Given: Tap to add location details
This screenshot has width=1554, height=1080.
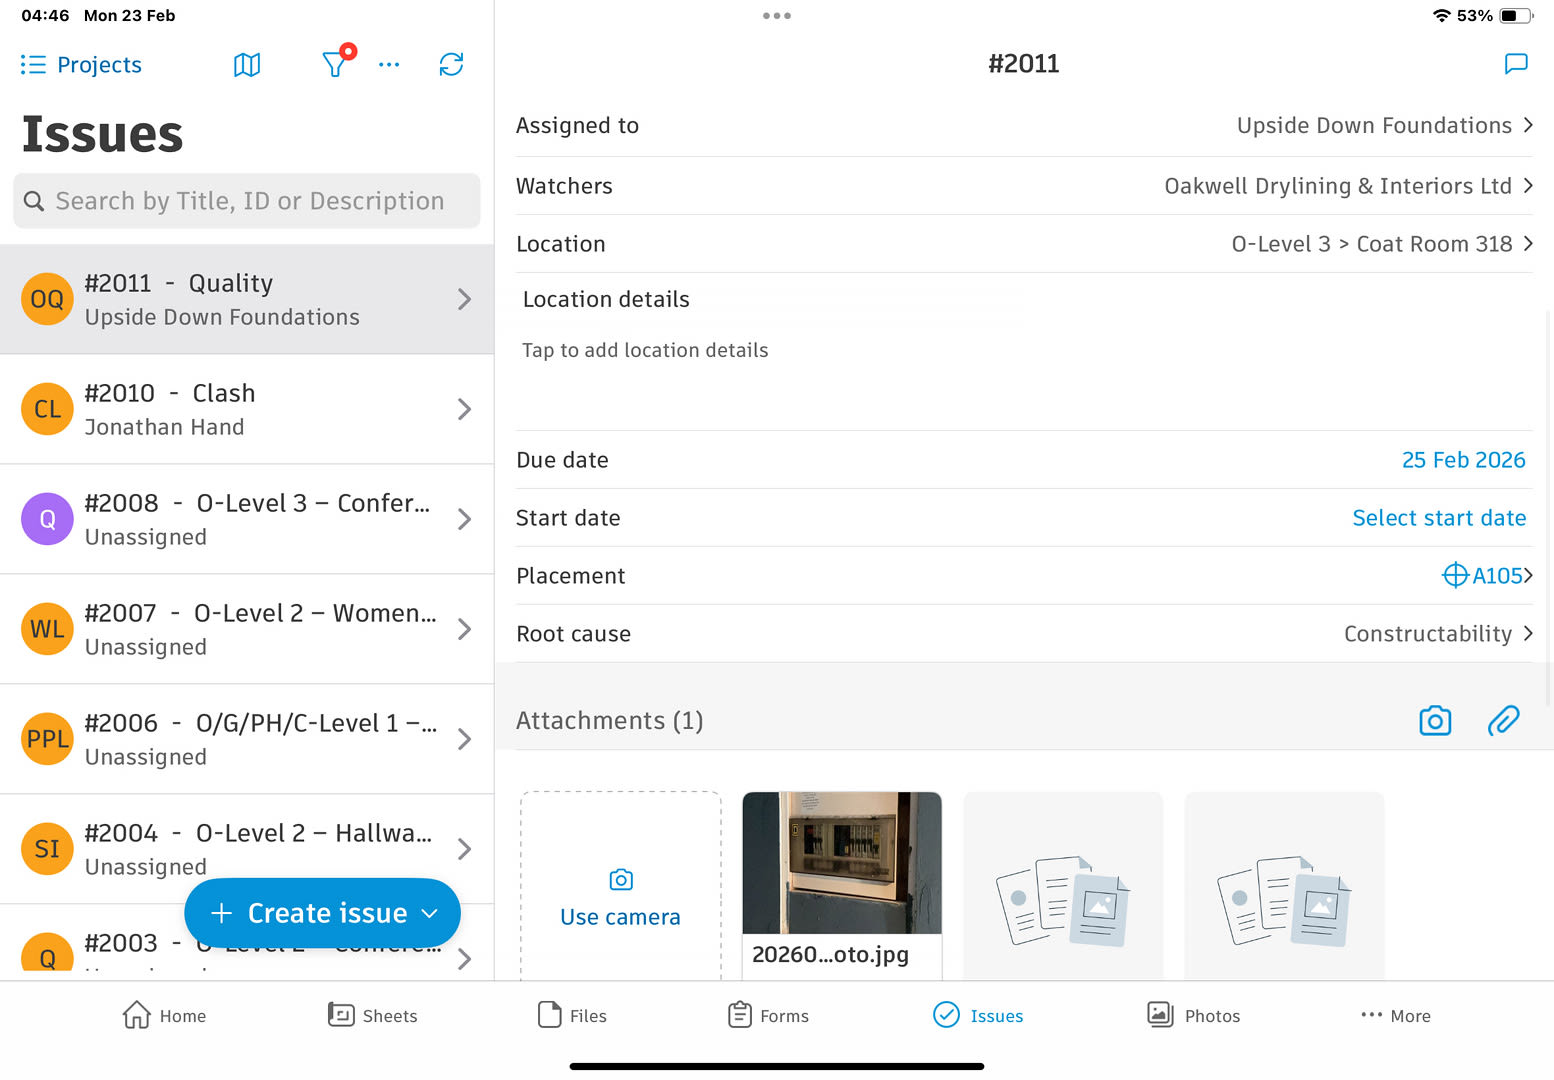Looking at the screenshot, I should 645,350.
